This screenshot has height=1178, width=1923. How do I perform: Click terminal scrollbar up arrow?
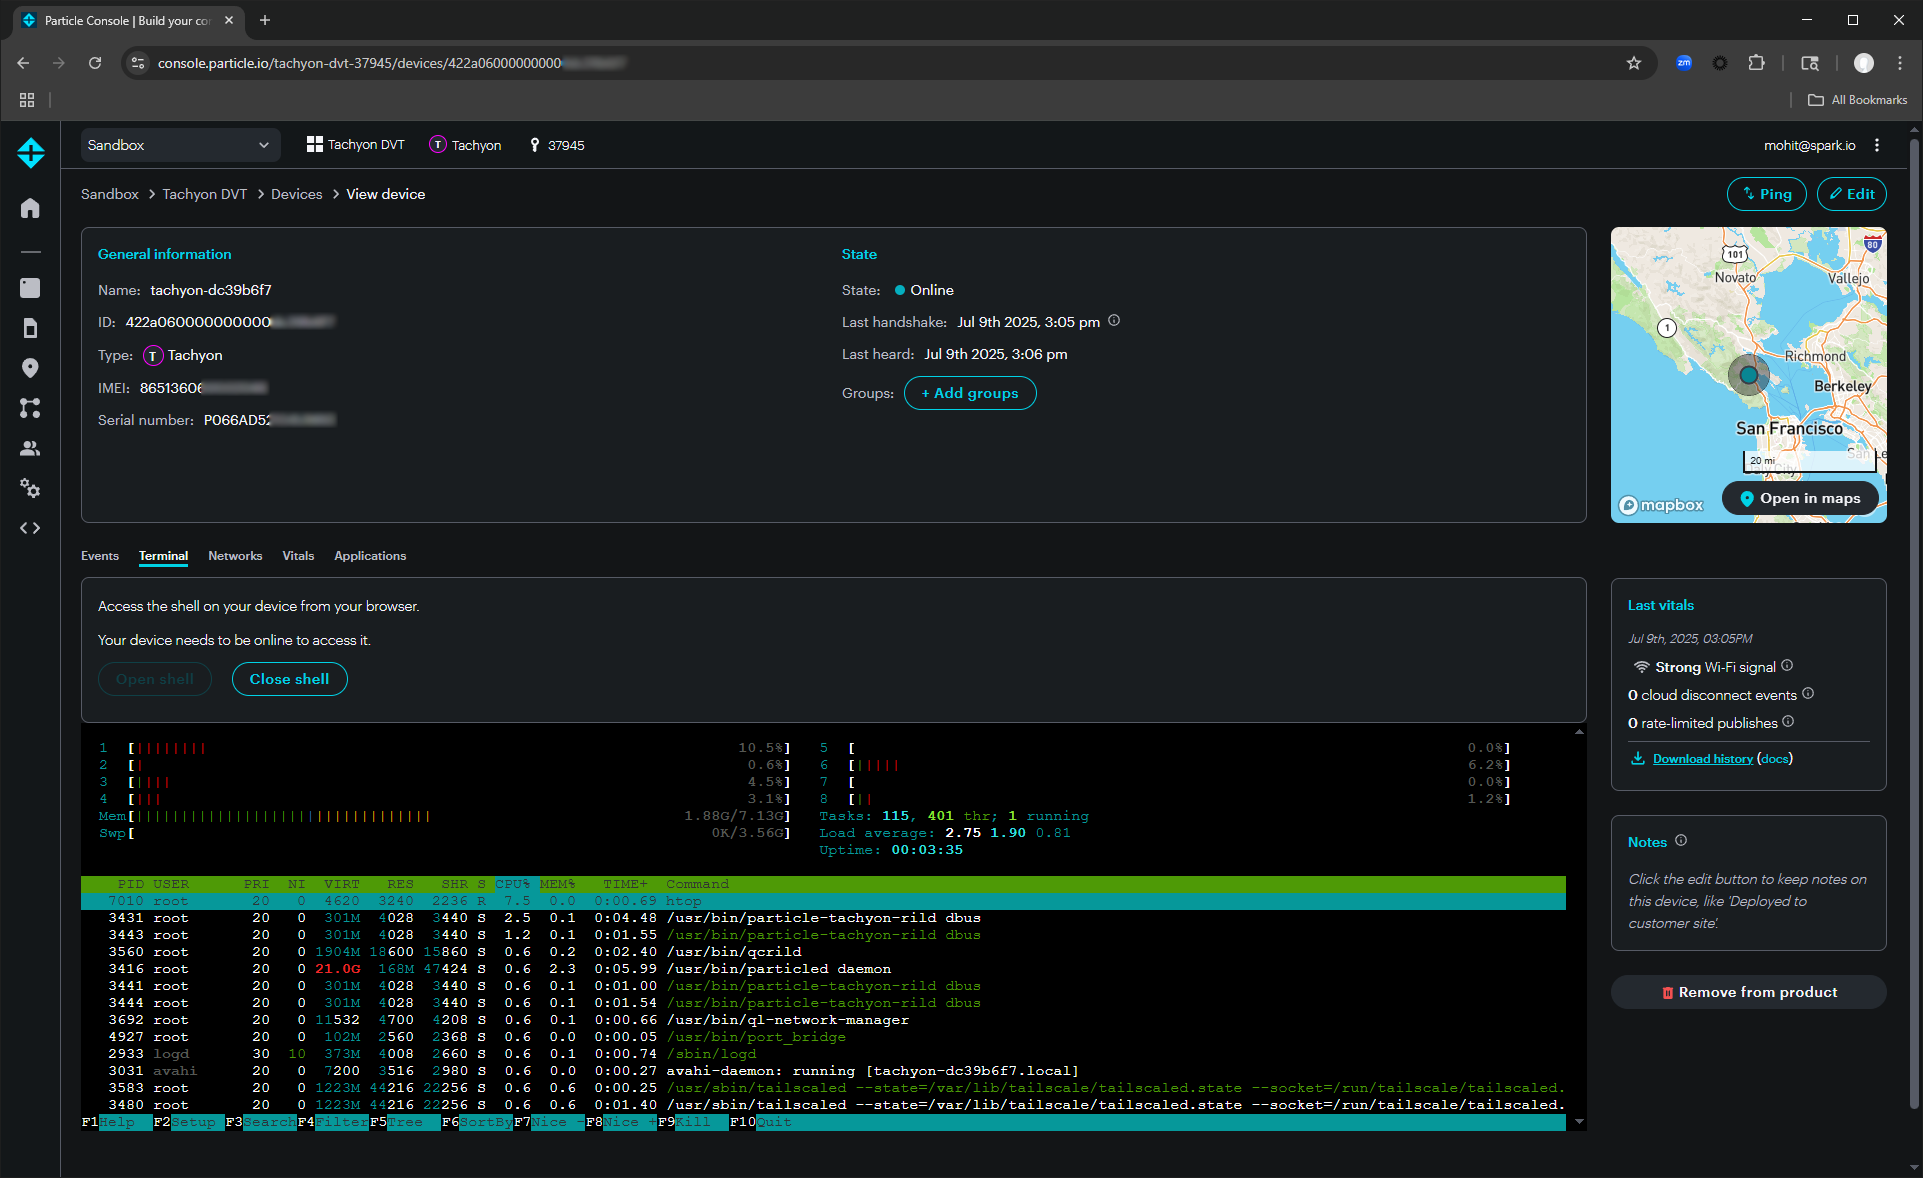tap(1579, 732)
